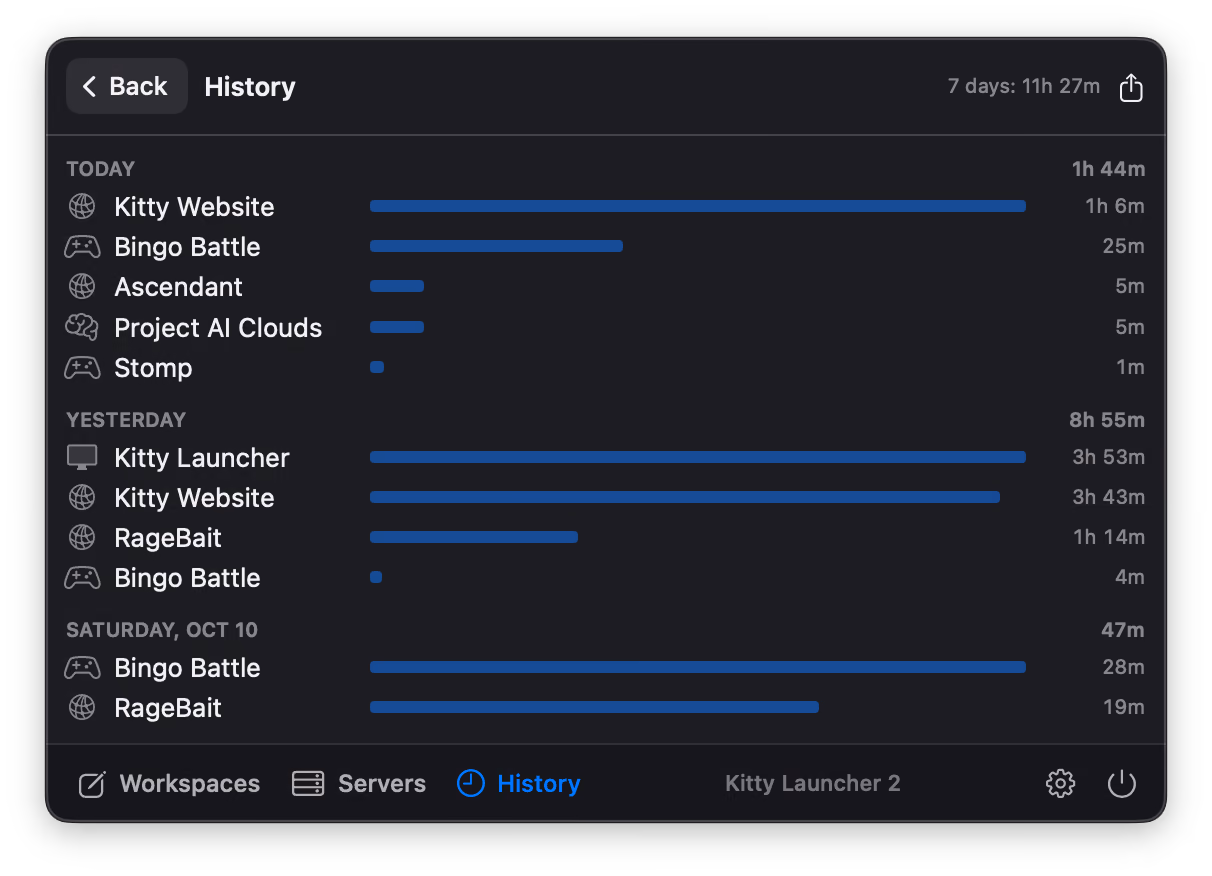Click the 1h 6m duration value
Image resolution: width=1212 pixels, height=876 pixels.
pos(1115,207)
